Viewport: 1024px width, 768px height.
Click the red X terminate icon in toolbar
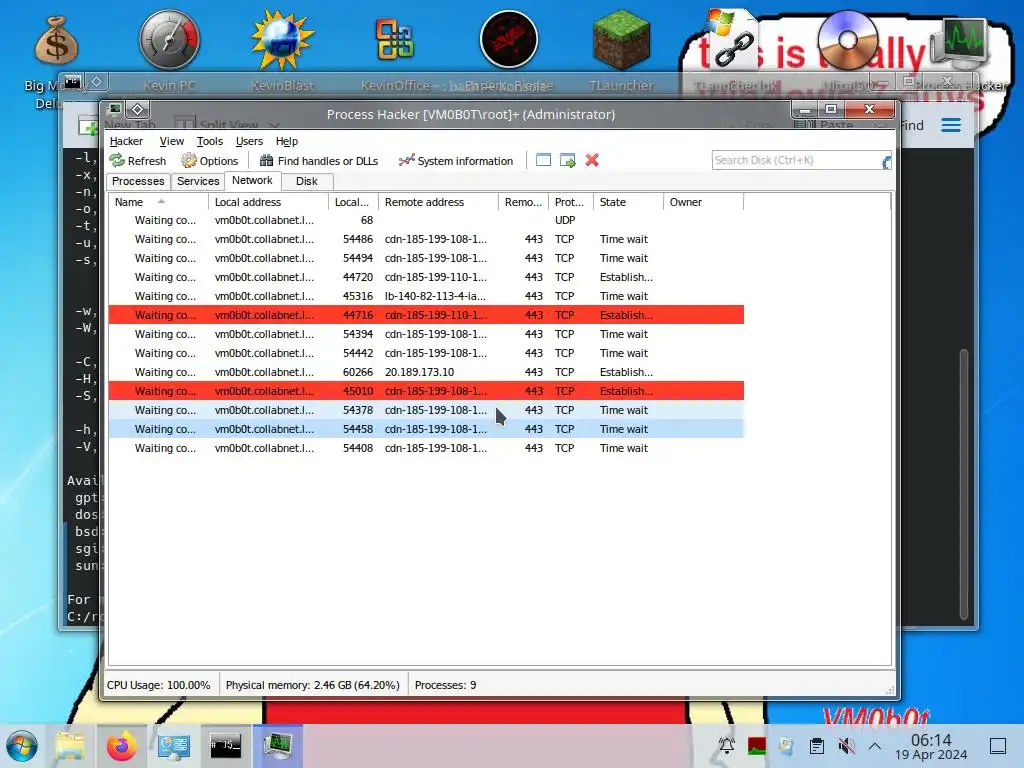tap(592, 160)
